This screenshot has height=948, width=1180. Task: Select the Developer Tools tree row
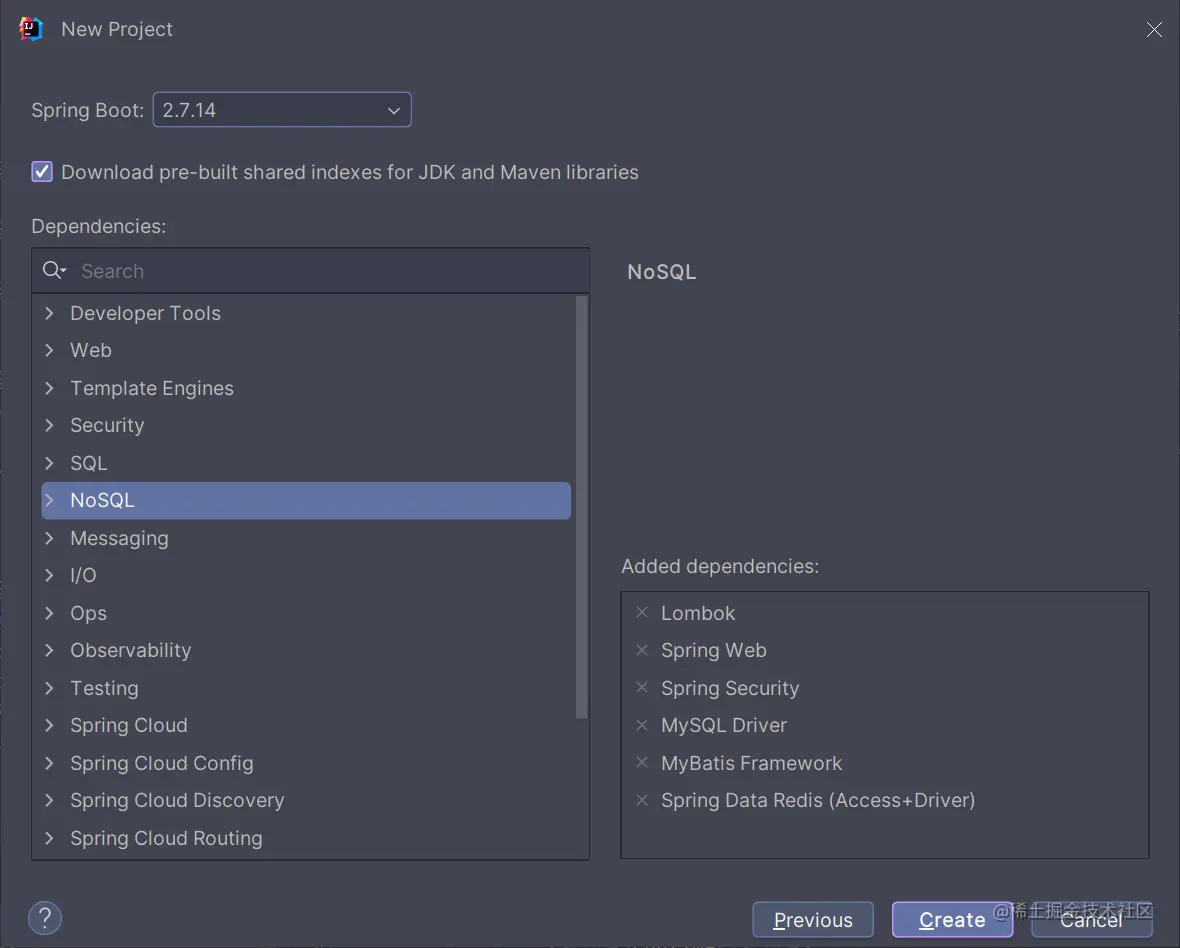click(306, 313)
